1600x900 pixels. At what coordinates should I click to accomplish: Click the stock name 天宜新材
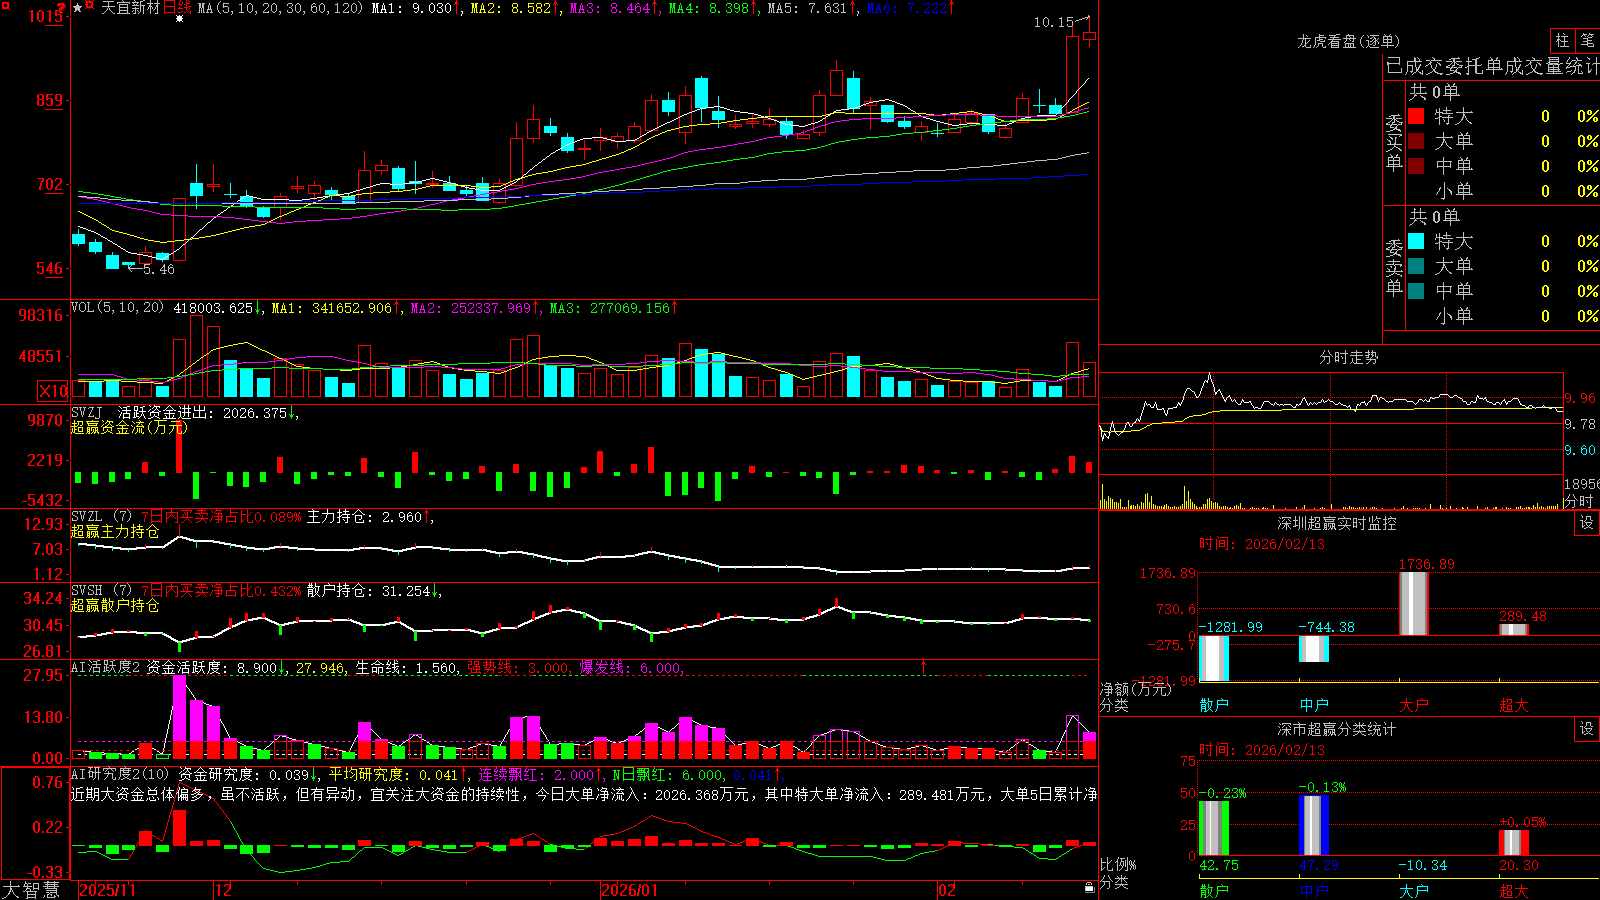point(130,8)
